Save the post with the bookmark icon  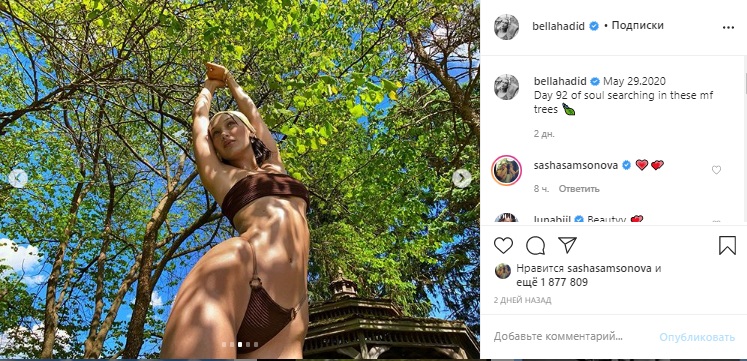pos(727,245)
